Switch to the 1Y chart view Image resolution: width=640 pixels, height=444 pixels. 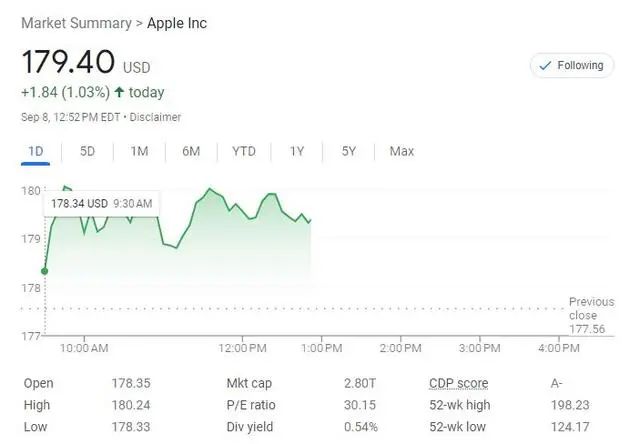[297, 152]
